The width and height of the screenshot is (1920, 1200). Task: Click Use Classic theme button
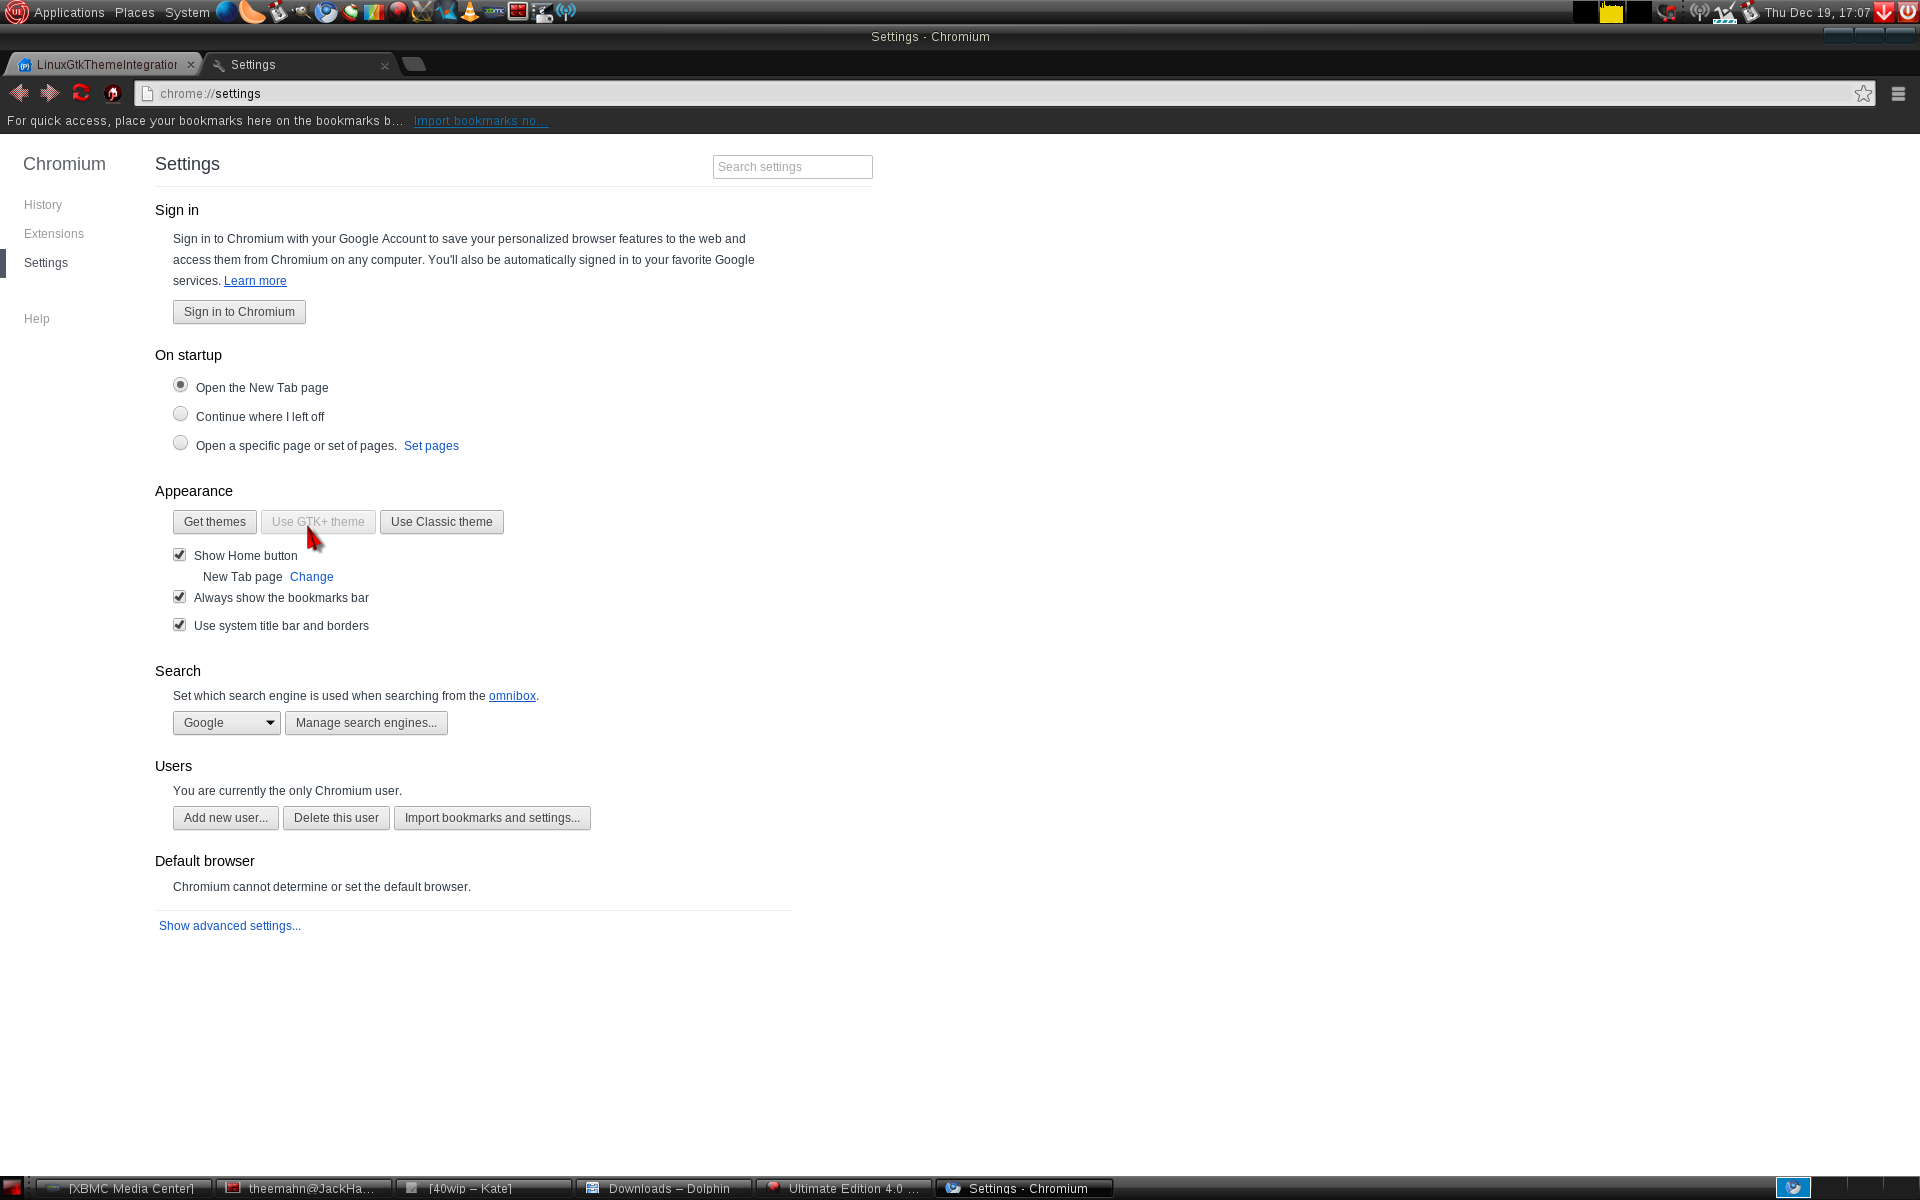pyautogui.click(x=442, y=522)
